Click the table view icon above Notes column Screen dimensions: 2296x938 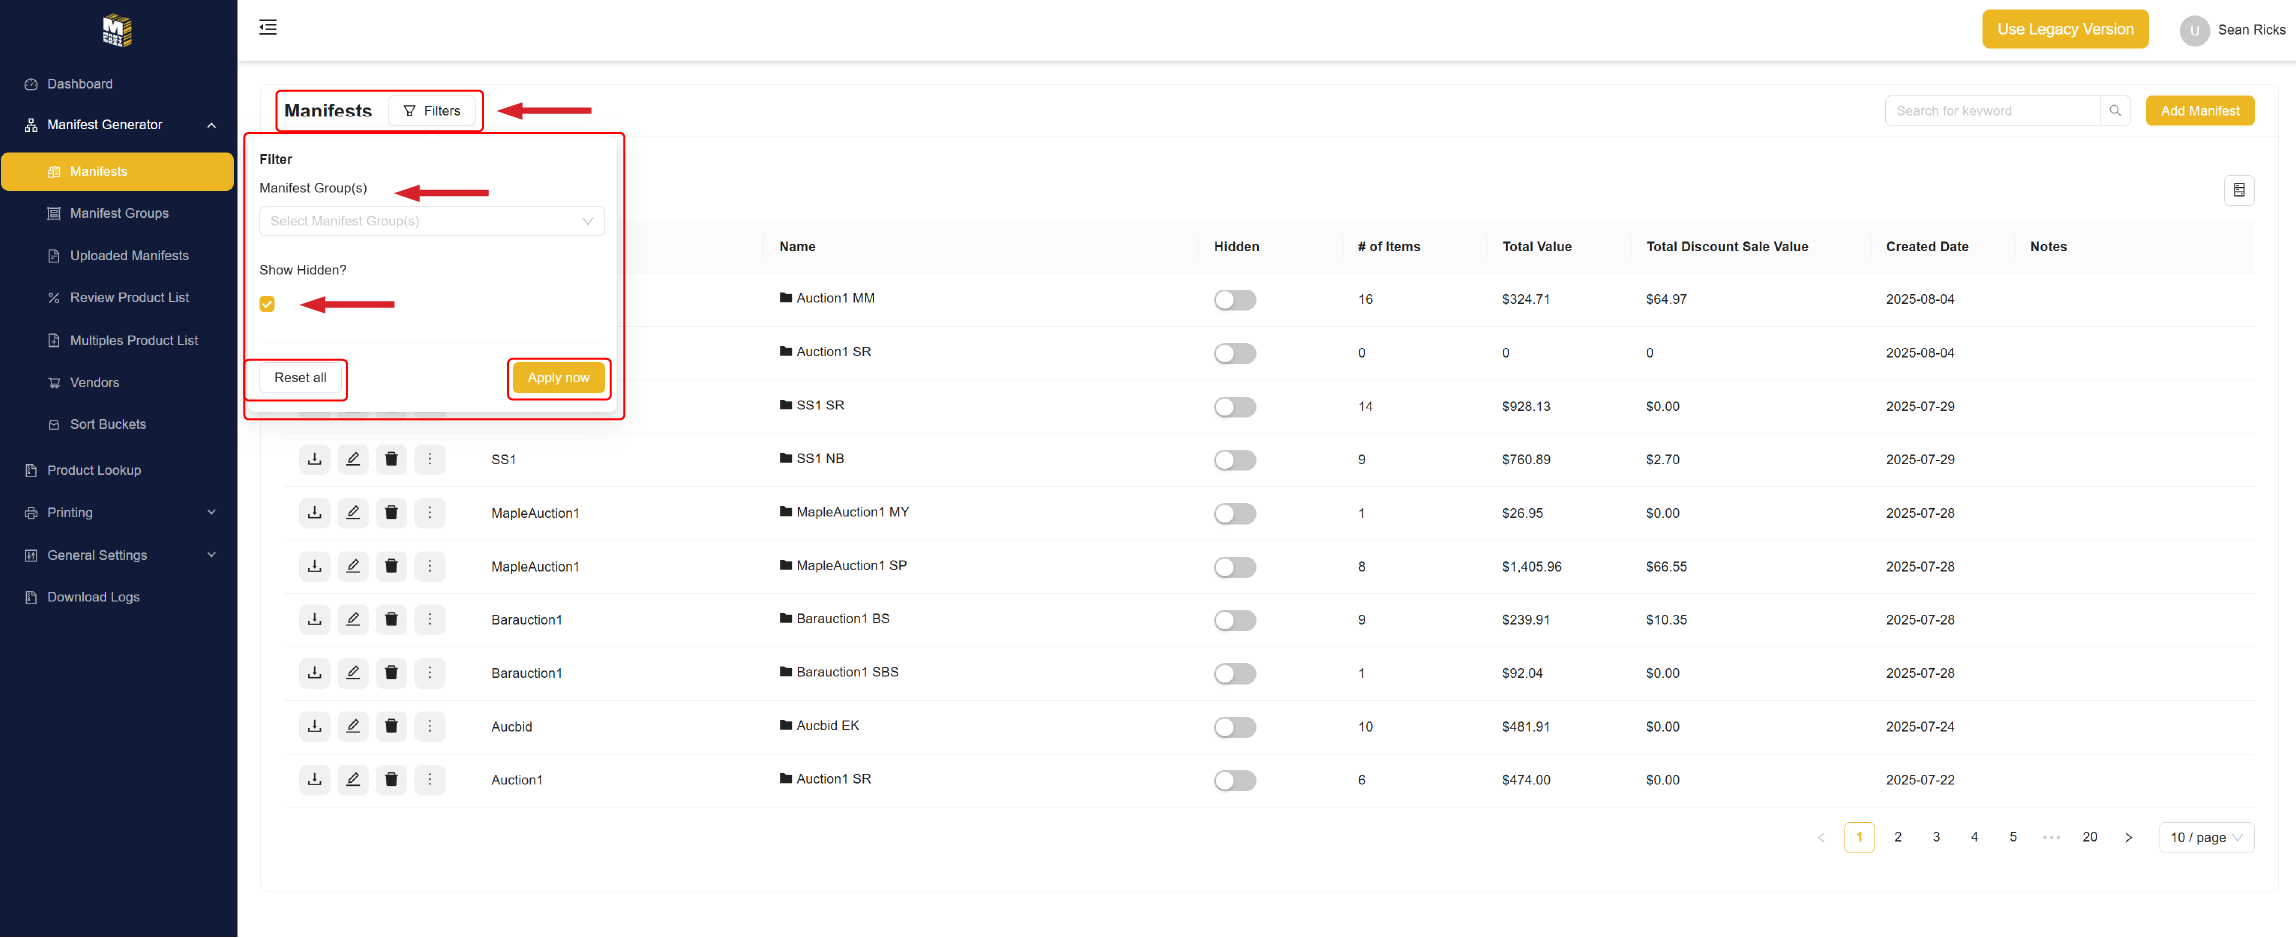pos(2239,190)
